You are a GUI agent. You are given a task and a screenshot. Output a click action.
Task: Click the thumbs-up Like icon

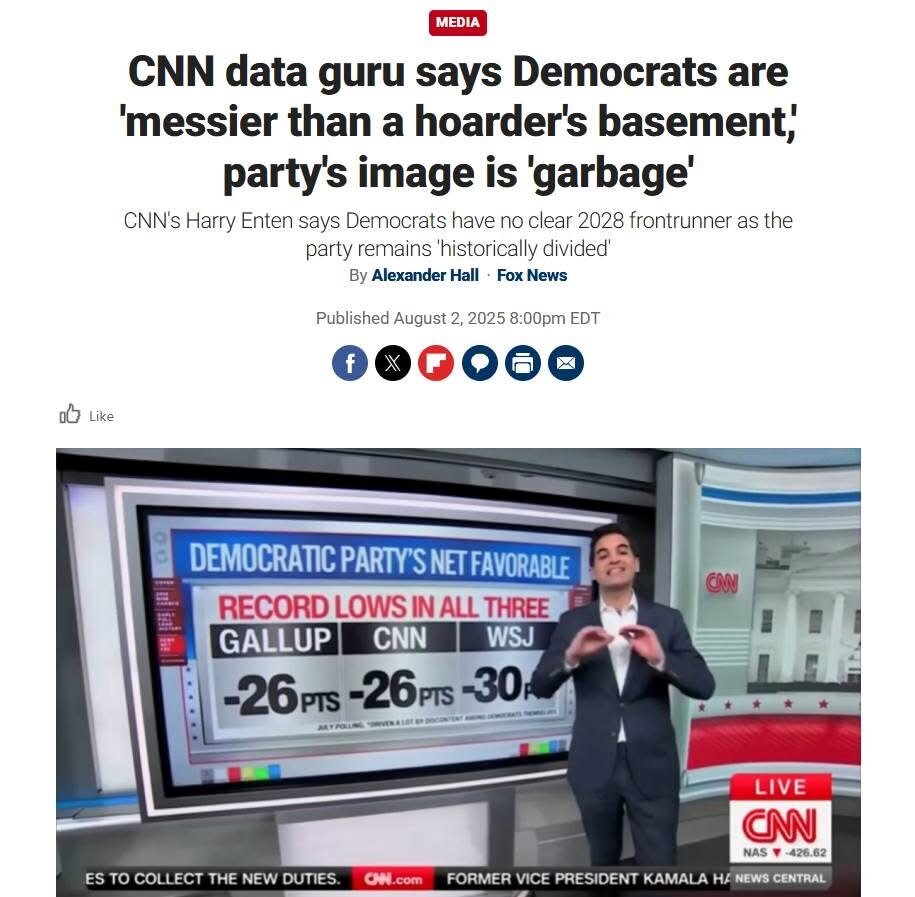(70, 414)
